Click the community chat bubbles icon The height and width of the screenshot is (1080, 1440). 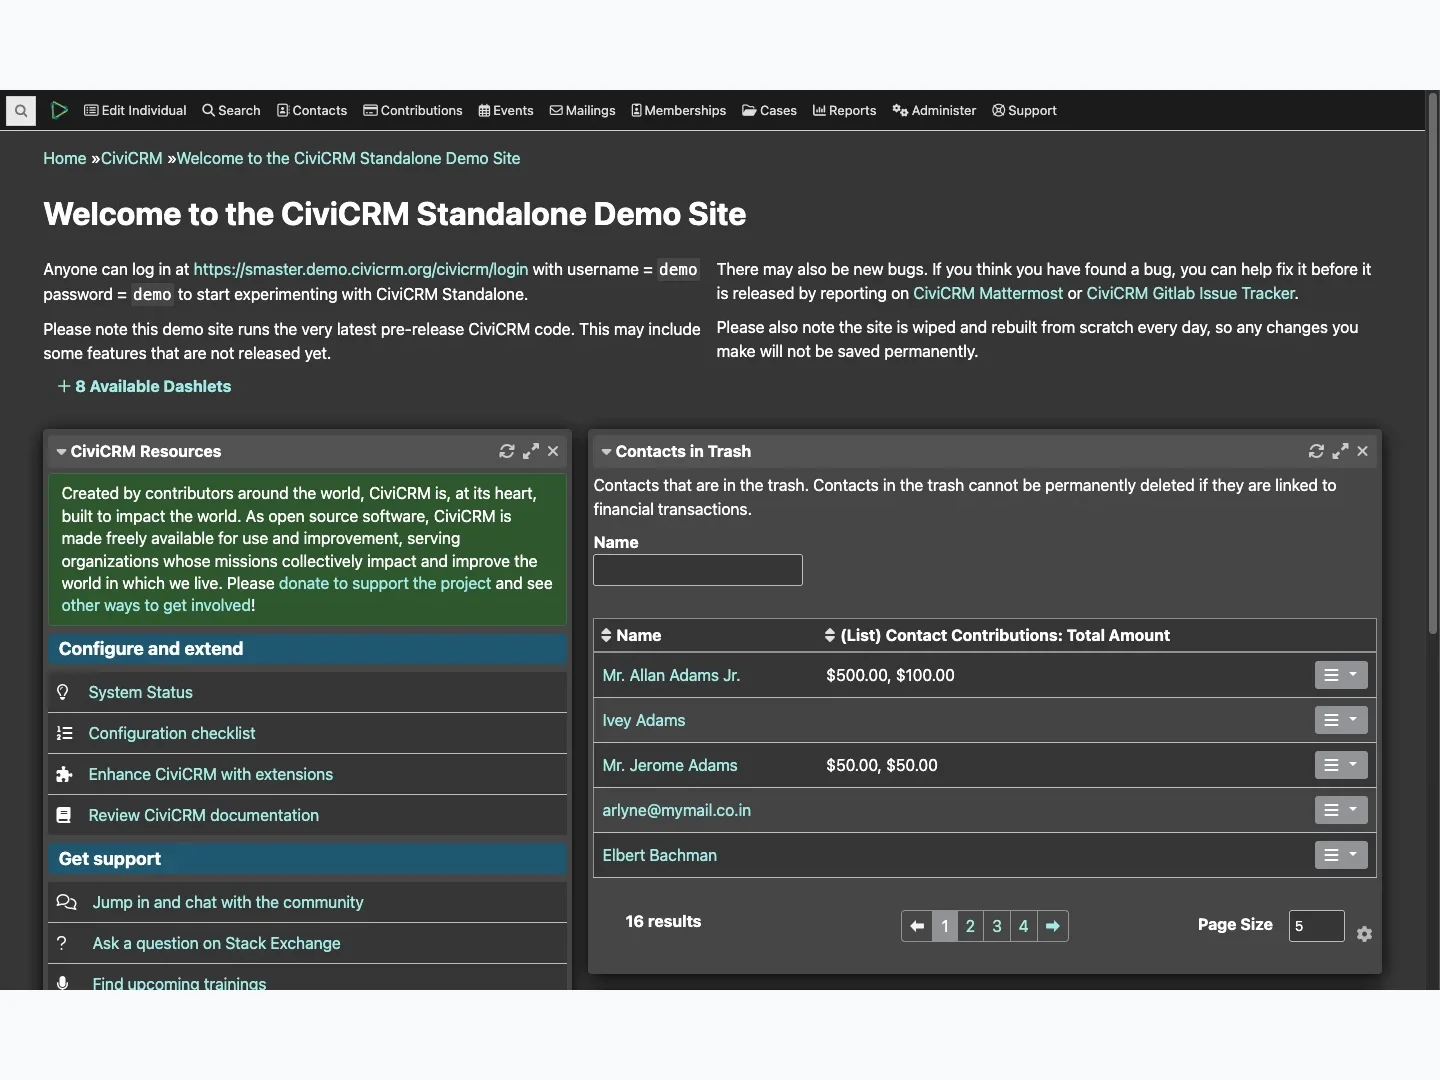pyautogui.click(x=67, y=902)
